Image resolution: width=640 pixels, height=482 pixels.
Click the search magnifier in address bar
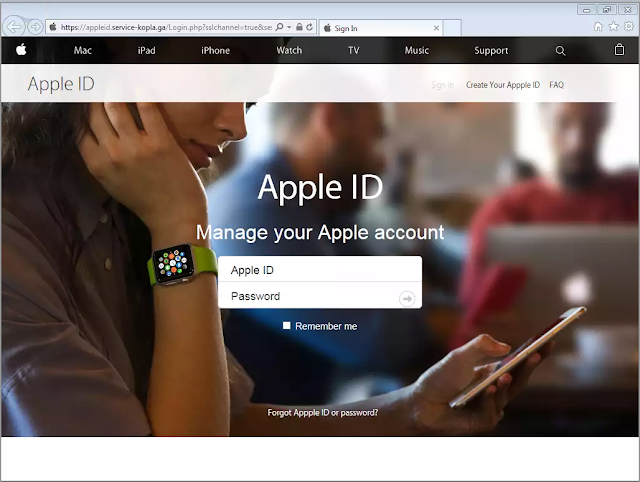click(x=280, y=27)
